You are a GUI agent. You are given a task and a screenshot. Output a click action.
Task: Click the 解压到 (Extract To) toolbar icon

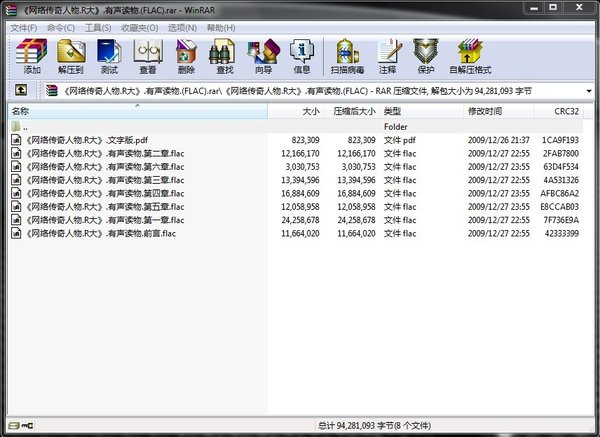71,56
